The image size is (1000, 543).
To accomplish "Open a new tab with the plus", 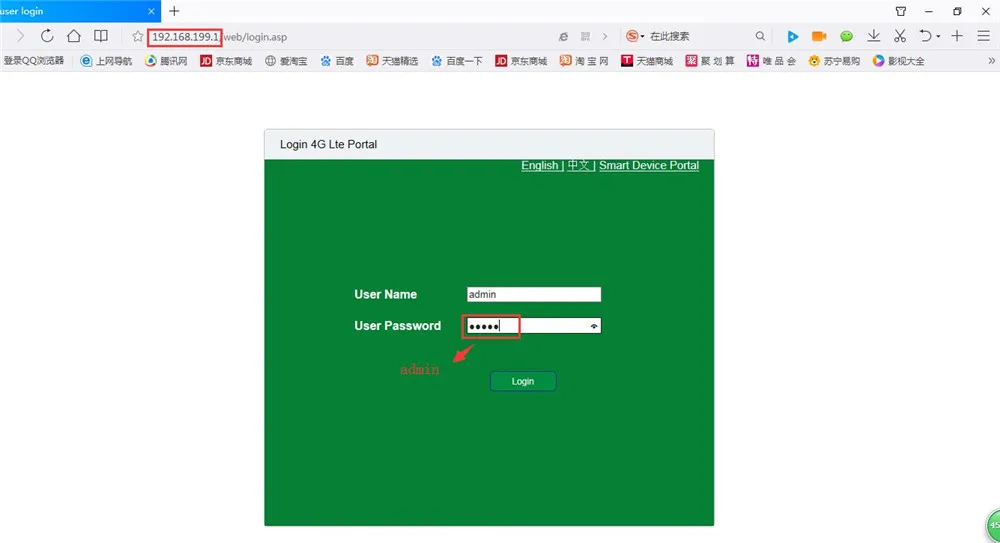I will [x=174, y=11].
